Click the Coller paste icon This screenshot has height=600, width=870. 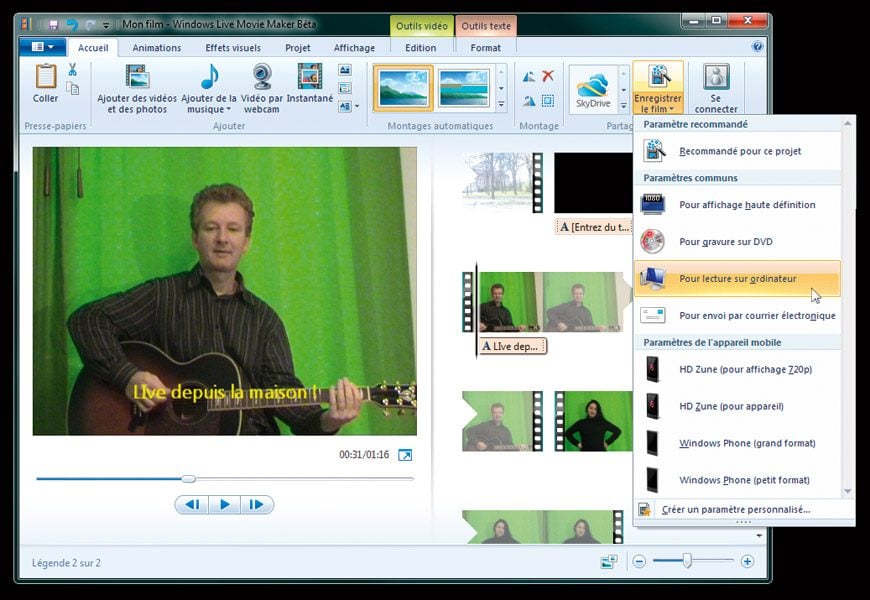pos(45,78)
